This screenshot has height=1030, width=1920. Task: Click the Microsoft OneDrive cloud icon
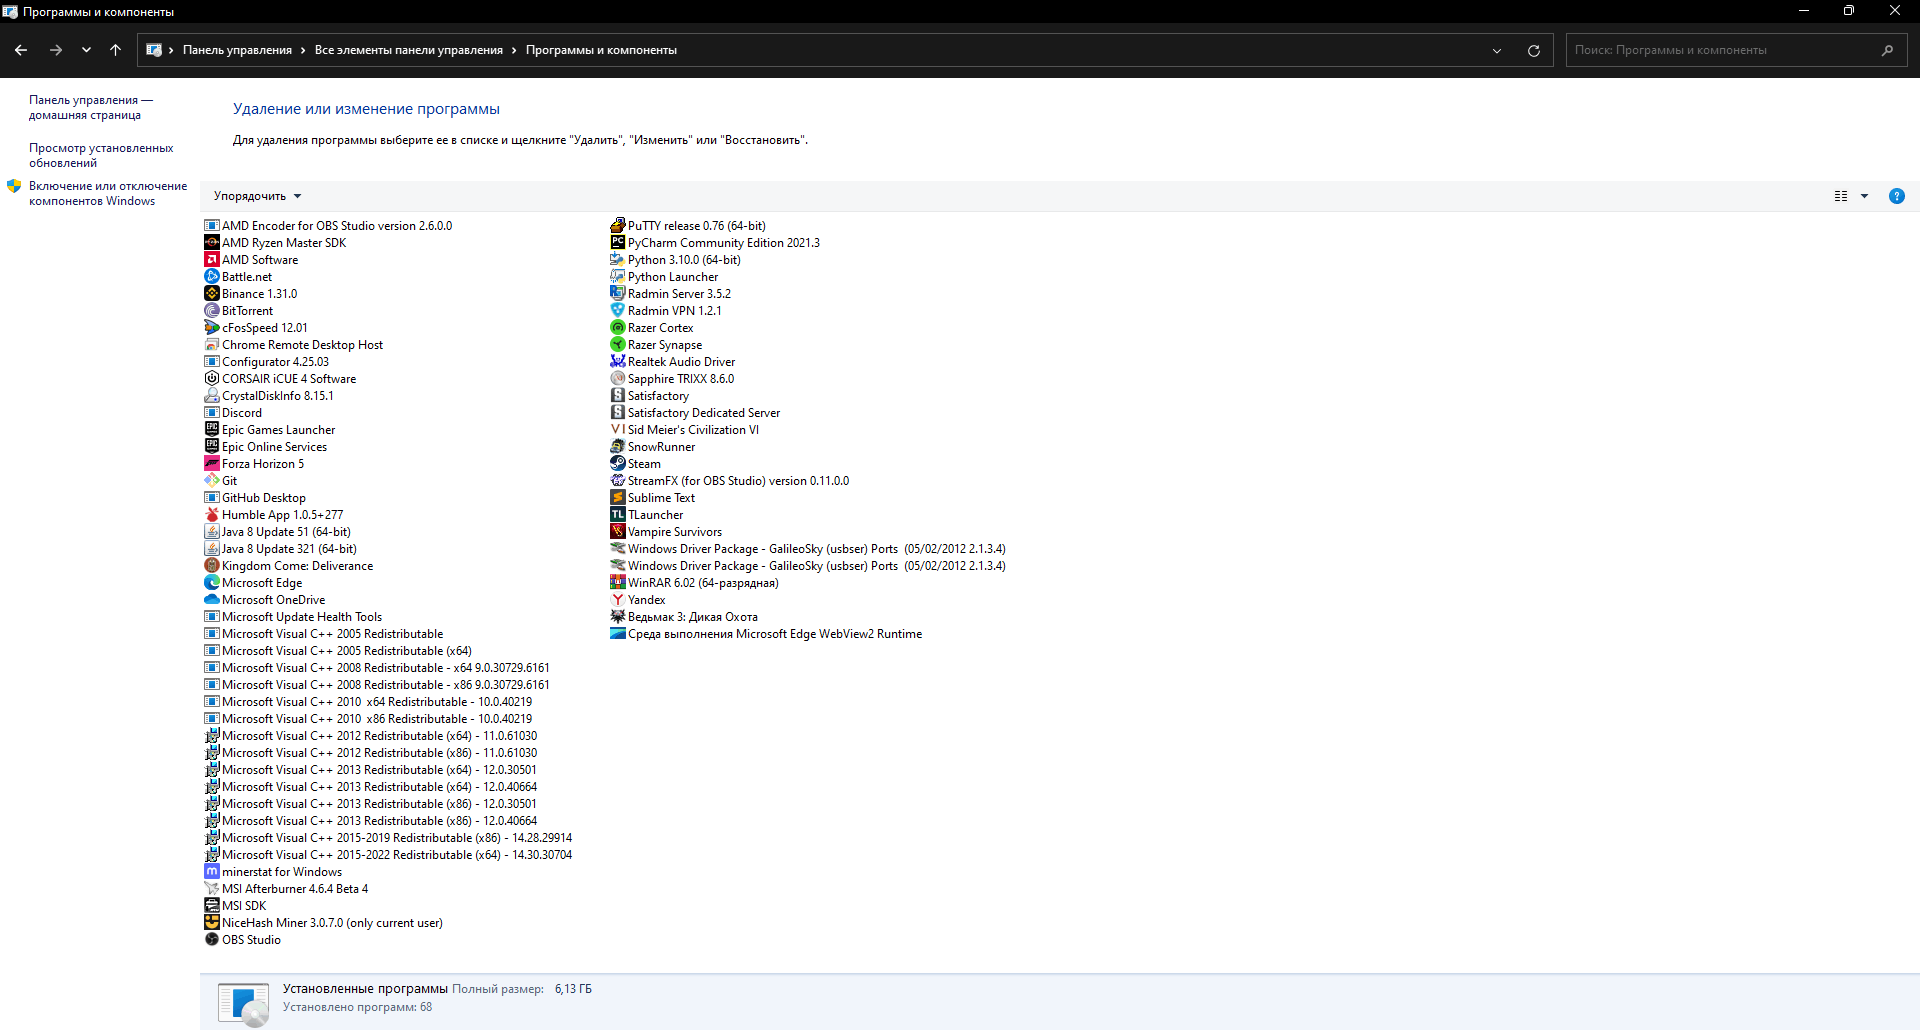point(211,600)
